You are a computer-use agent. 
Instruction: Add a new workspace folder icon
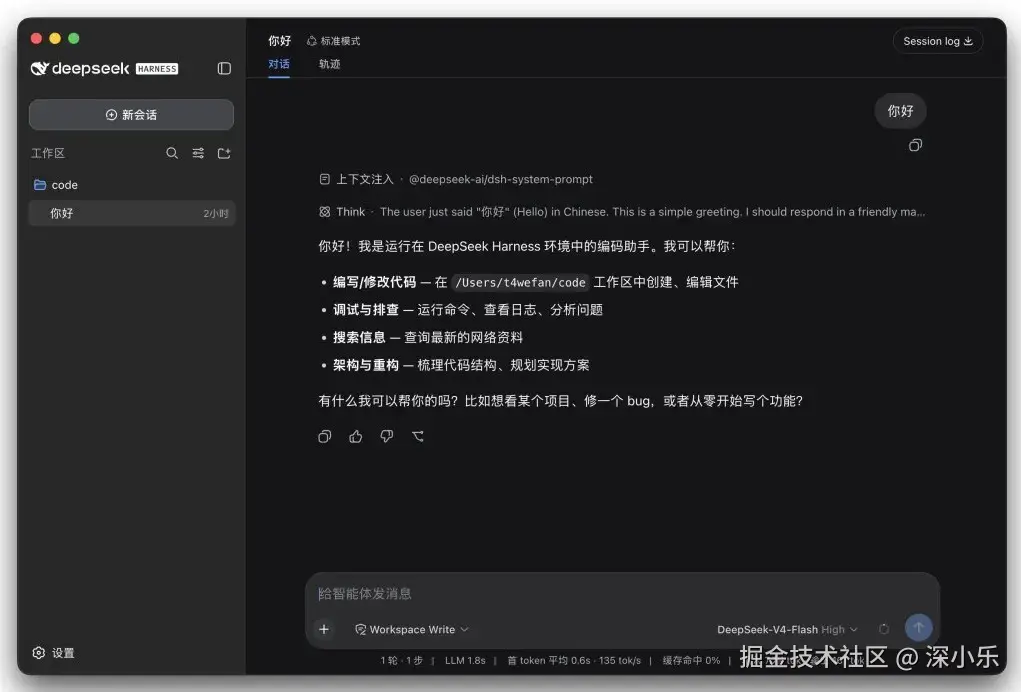click(224, 153)
